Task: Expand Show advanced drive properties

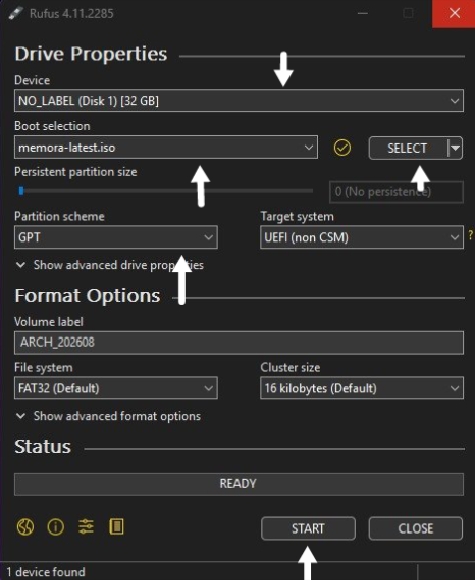Action: point(110,265)
